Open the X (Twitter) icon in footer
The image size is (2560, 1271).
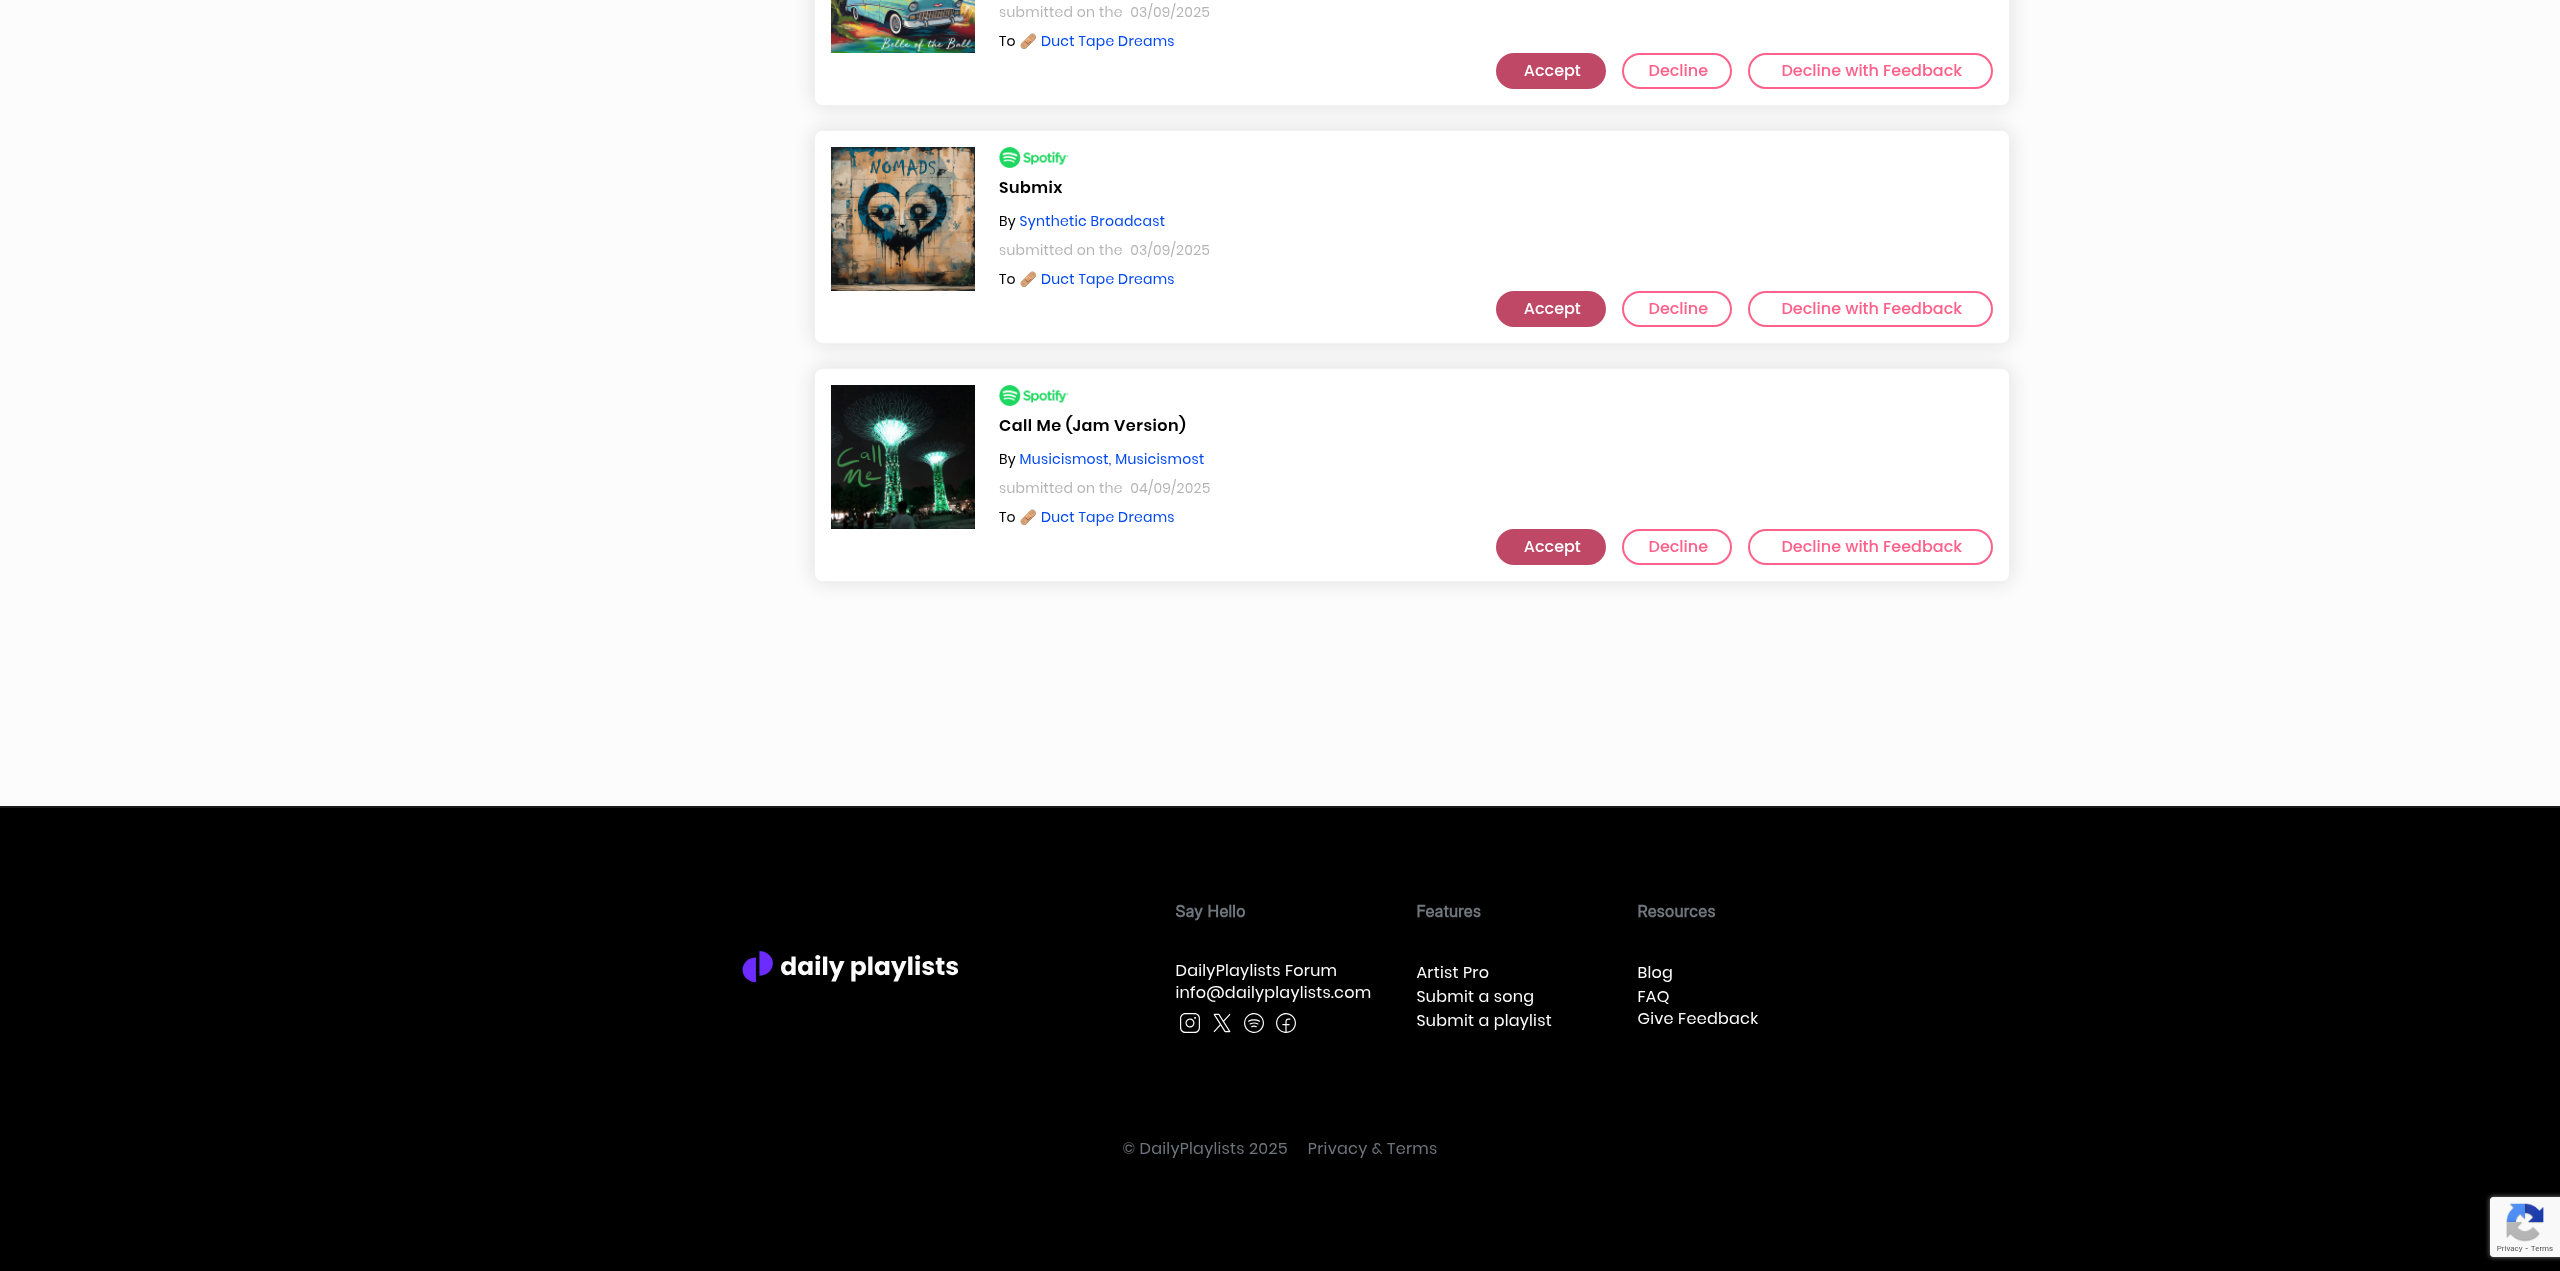coord(1221,1023)
